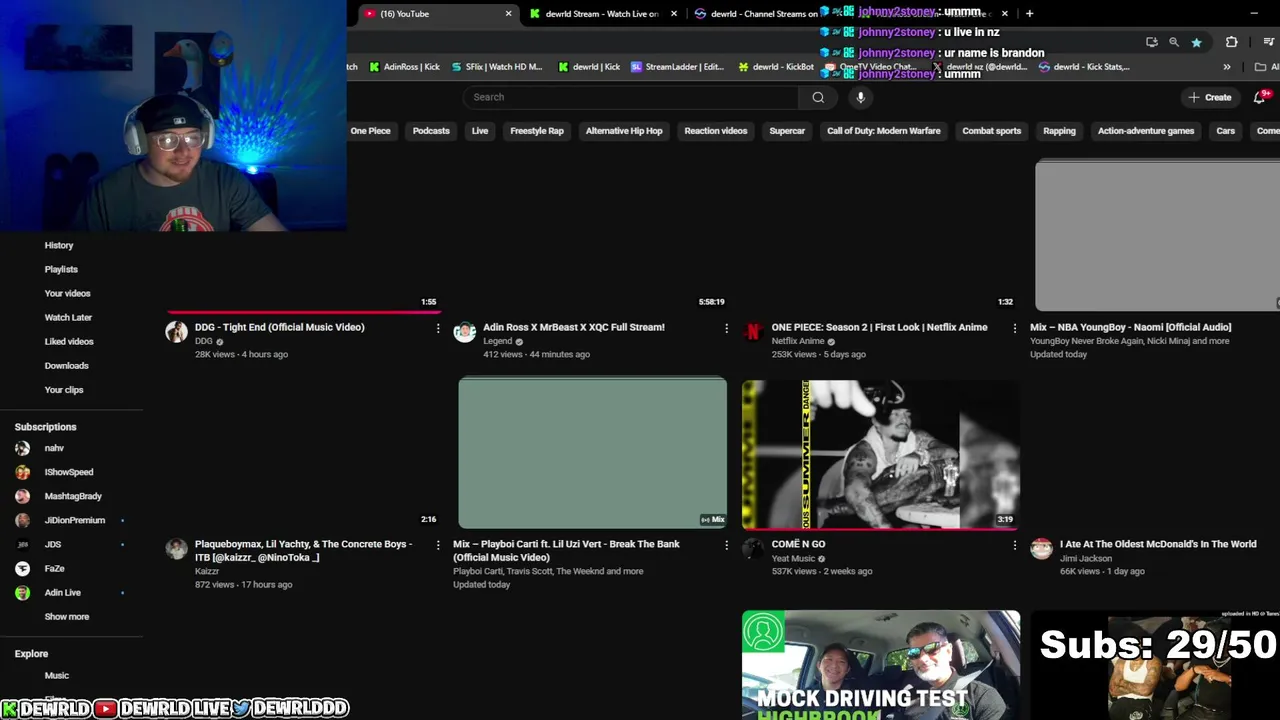Open the dewrld - Kick Stats bookmark
The image size is (1280, 720).
[1084, 67]
